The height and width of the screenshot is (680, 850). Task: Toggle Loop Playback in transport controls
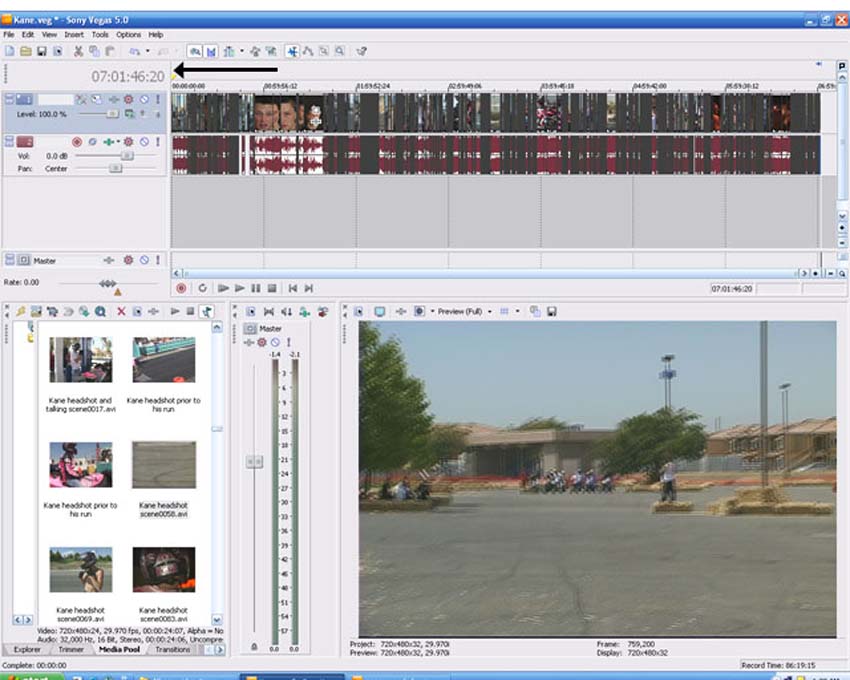coord(202,288)
